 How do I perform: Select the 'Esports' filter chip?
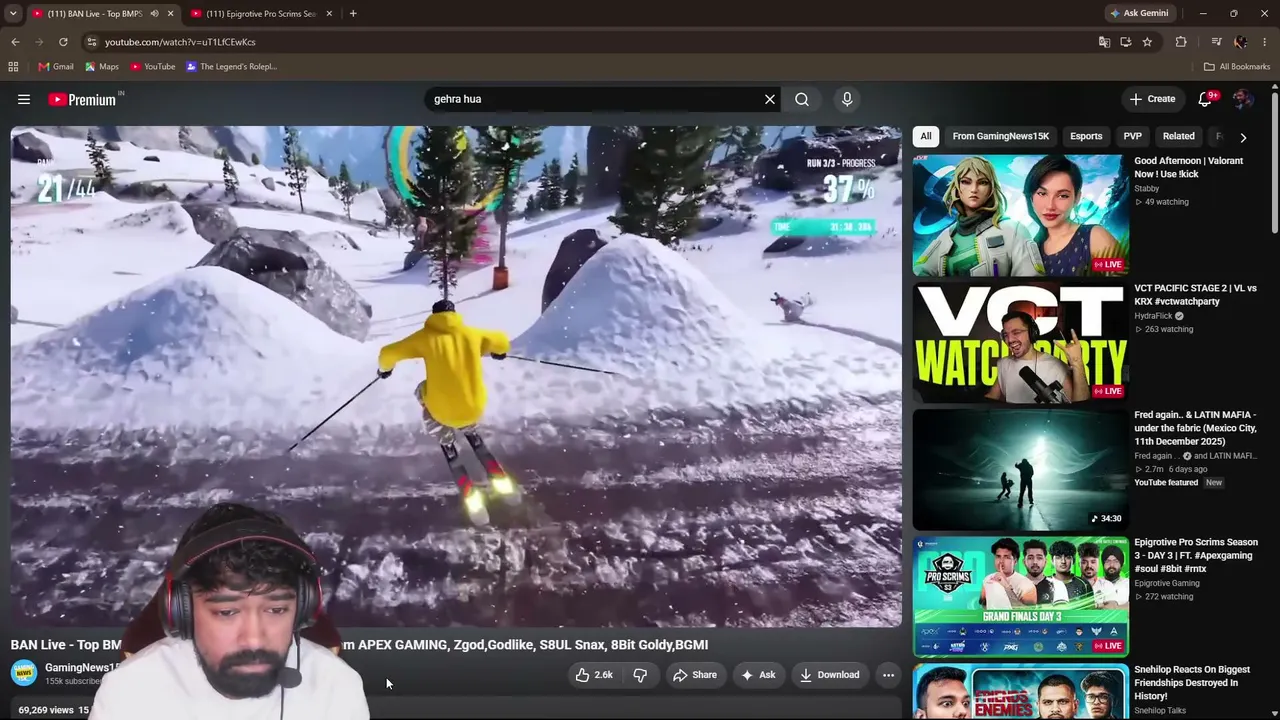tap(1086, 136)
